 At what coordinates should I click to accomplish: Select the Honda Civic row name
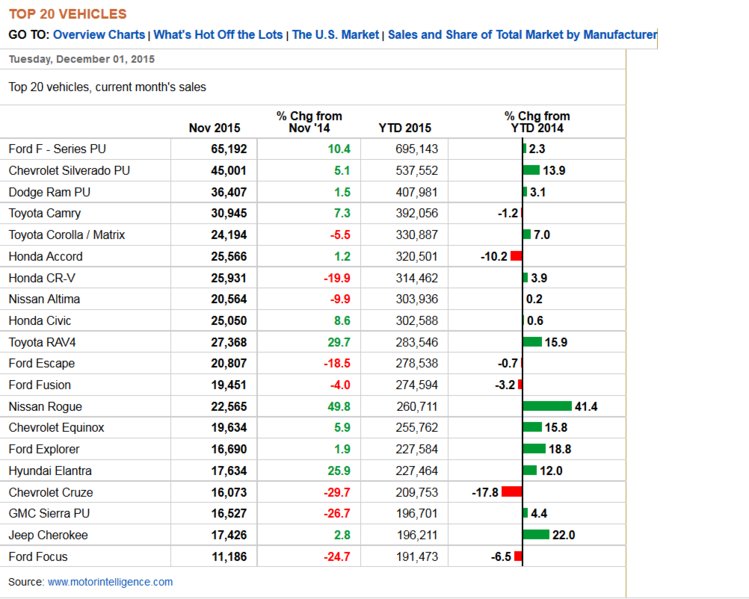pos(40,321)
